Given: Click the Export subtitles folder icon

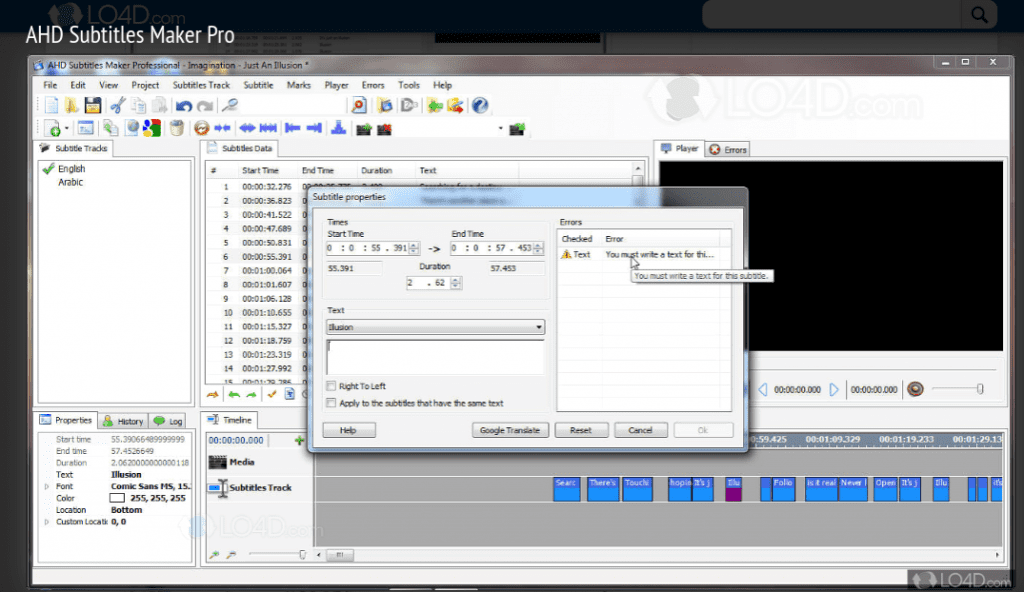Looking at the screenshot, I should click(x=455, y=105).
